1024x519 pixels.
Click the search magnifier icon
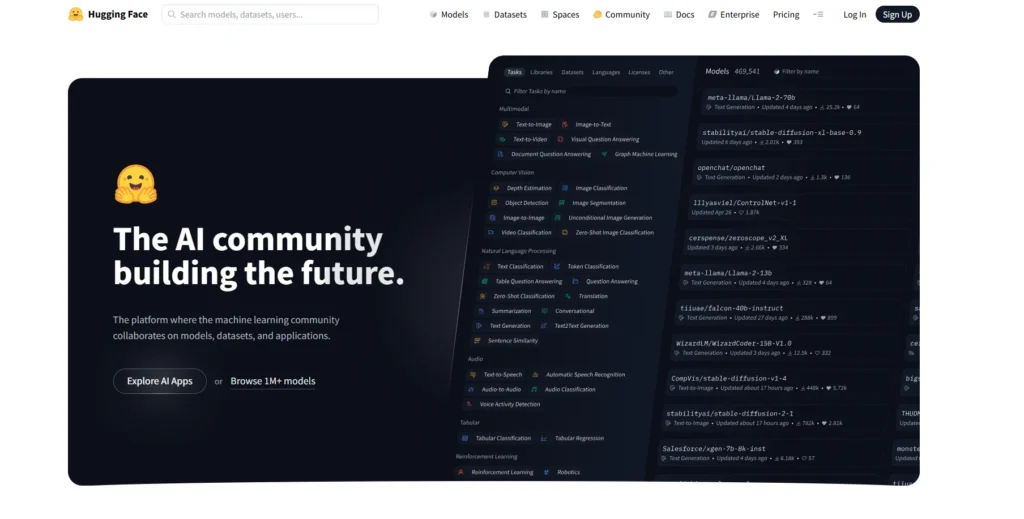[172, 15]
